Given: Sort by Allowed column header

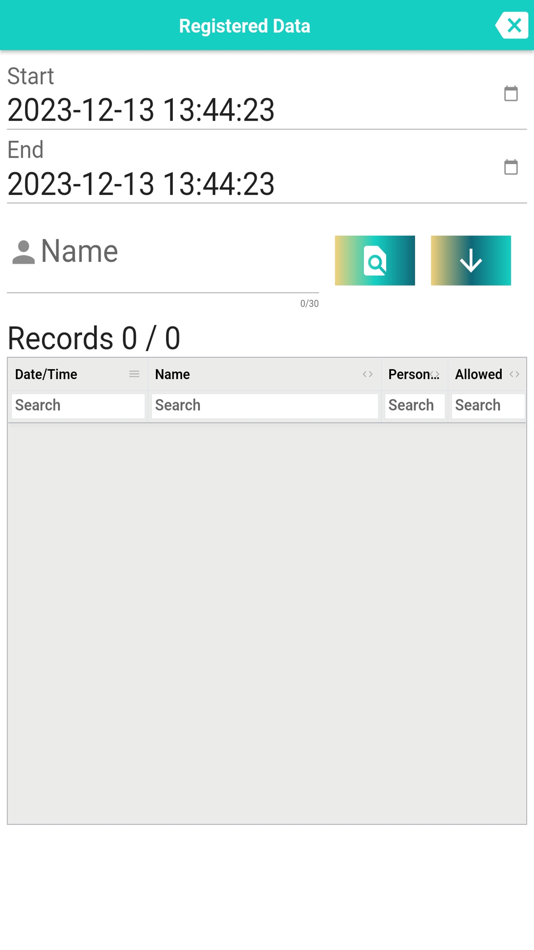Looking at the screenshot, I should coord(478,374).
